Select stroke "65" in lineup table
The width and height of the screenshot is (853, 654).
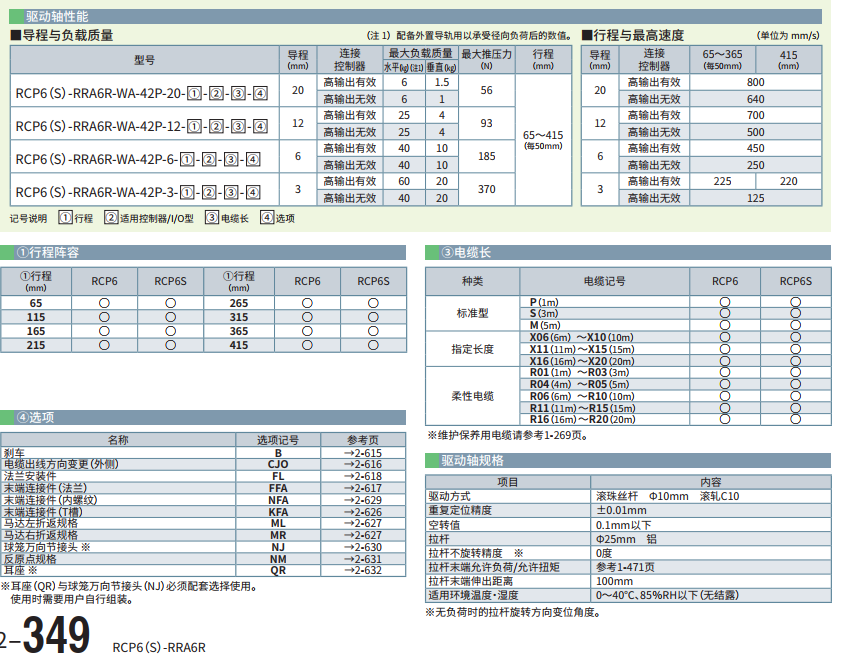(x=36, y=303)
